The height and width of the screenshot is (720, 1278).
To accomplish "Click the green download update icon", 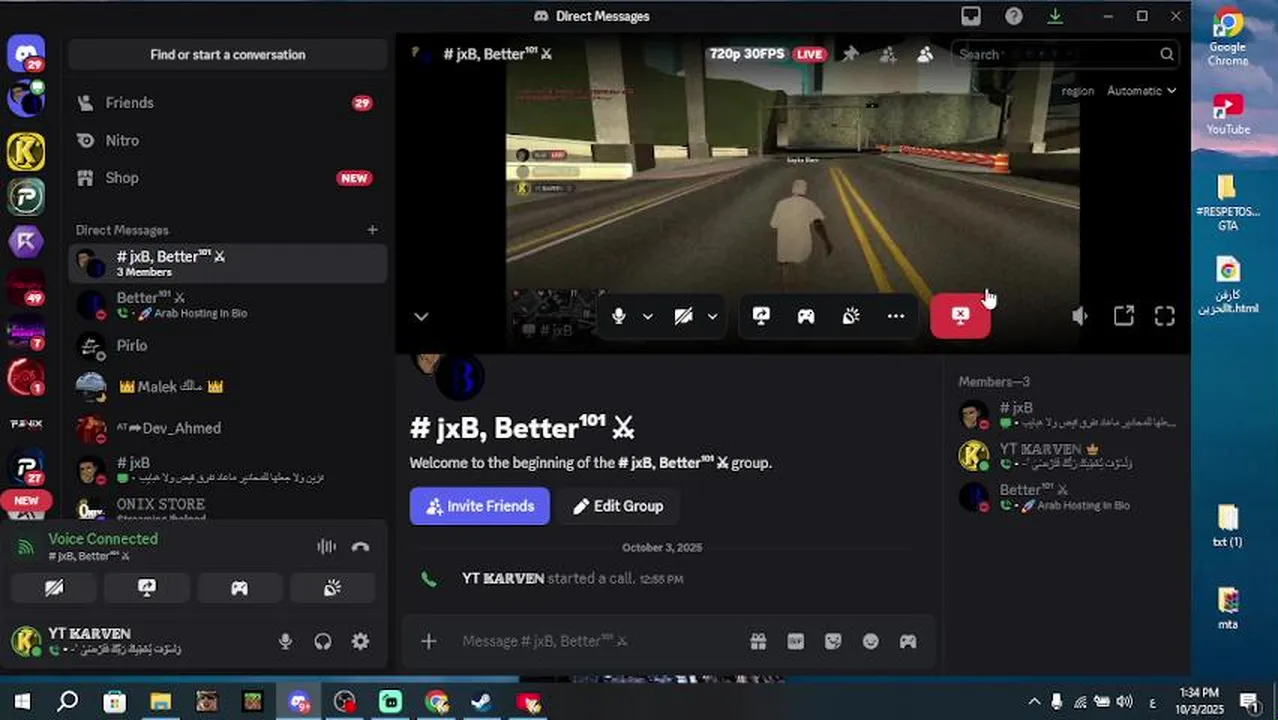I will coord(1055,16).
